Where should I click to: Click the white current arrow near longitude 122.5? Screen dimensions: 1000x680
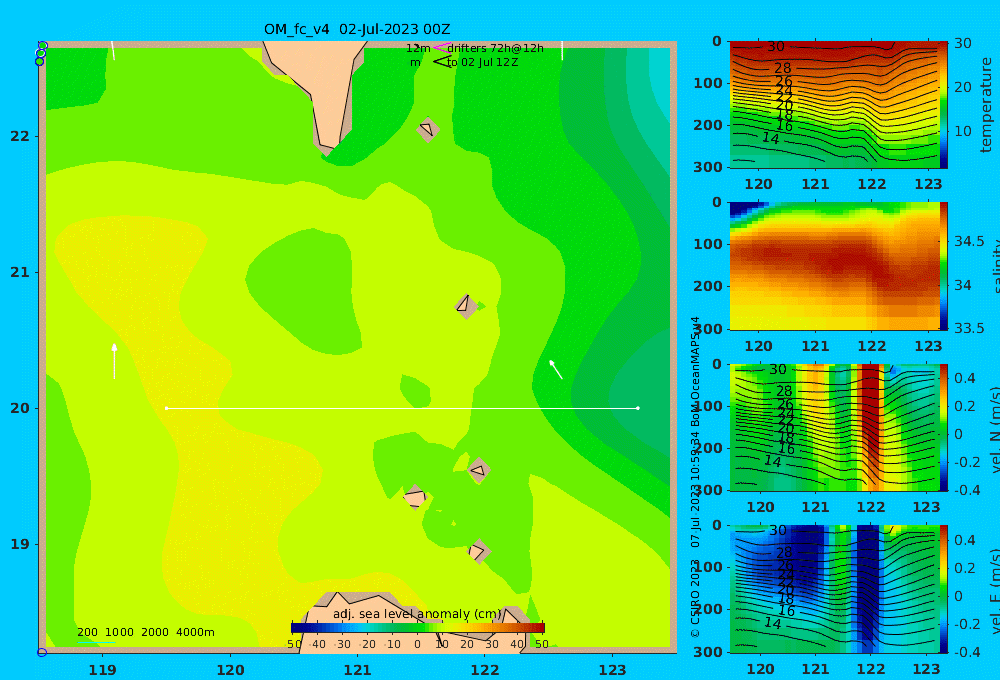555,369
